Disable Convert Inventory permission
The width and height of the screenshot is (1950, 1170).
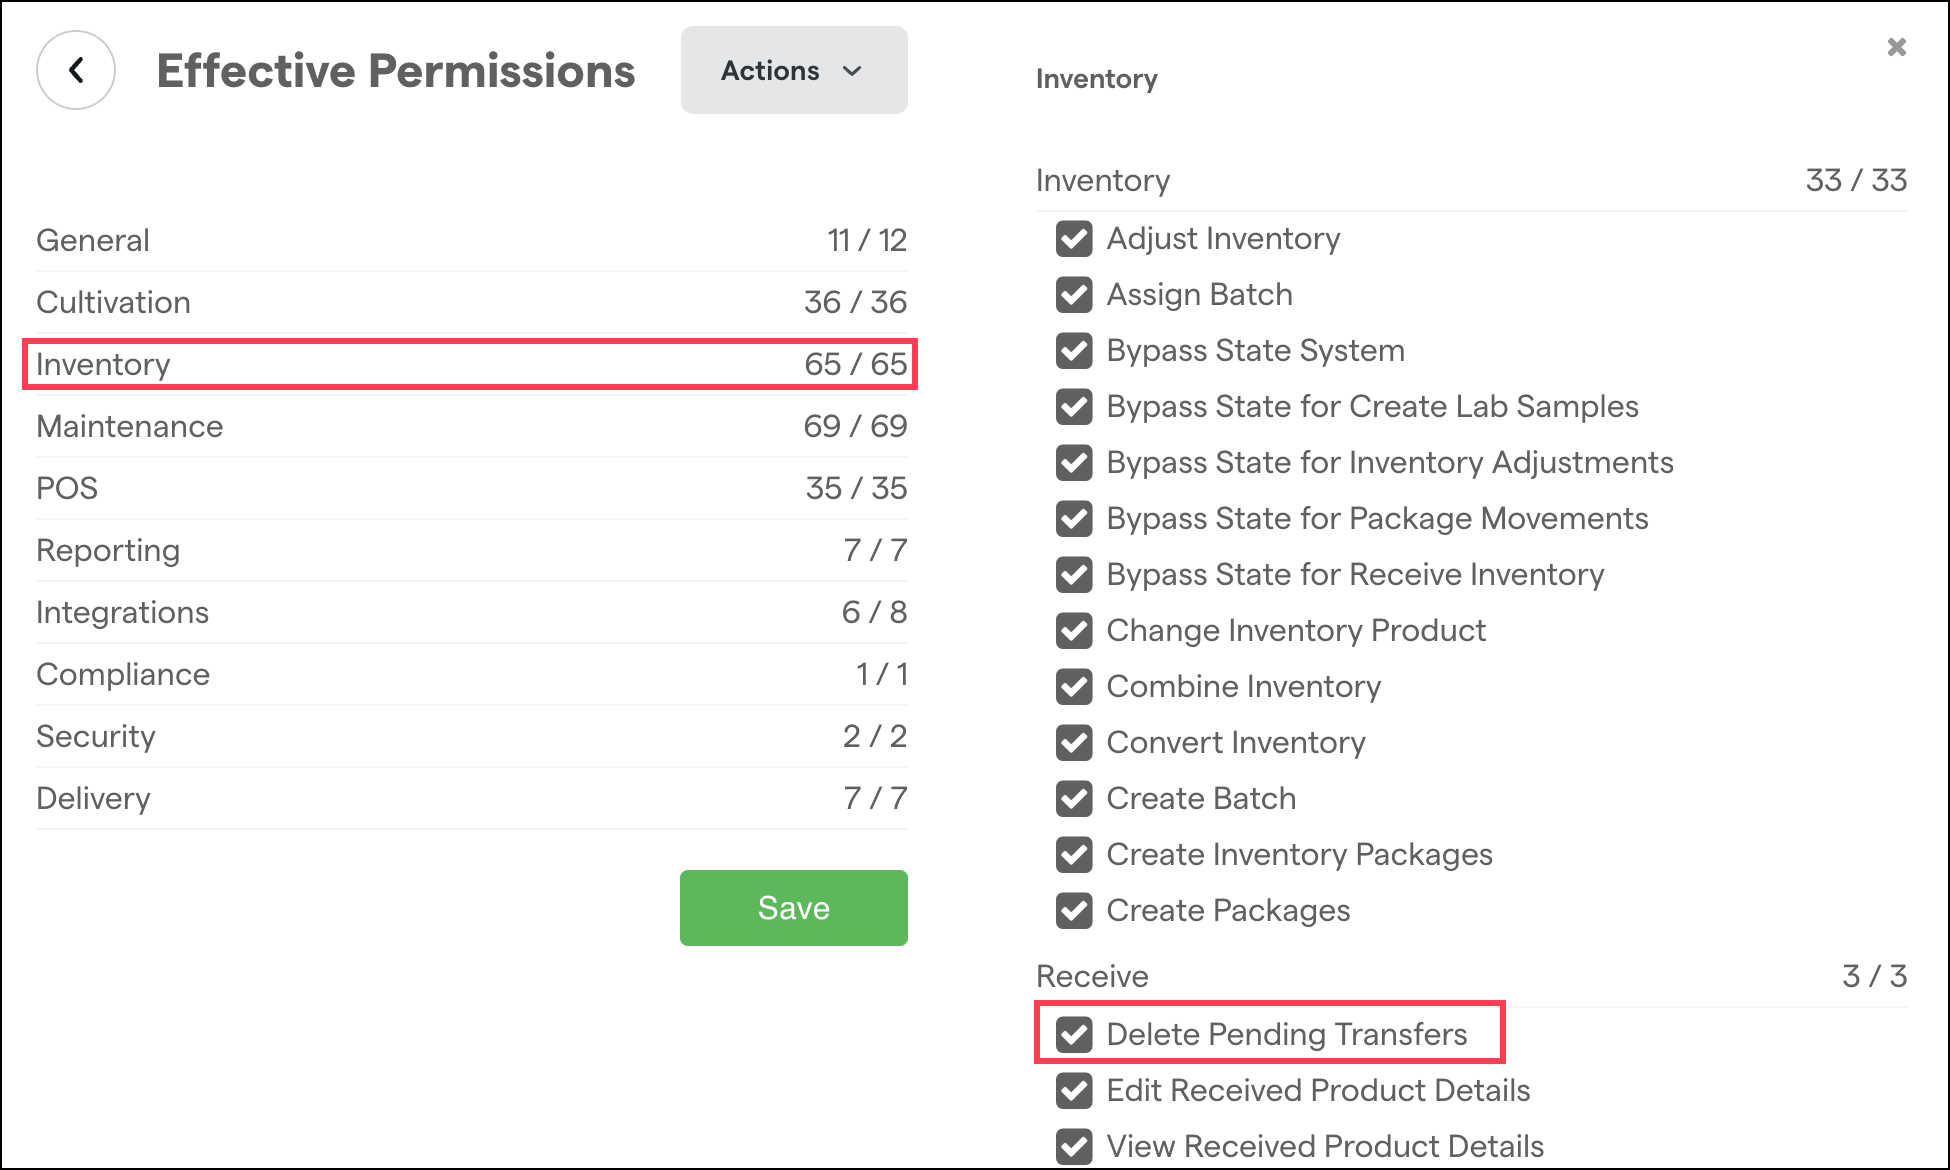1073,743
